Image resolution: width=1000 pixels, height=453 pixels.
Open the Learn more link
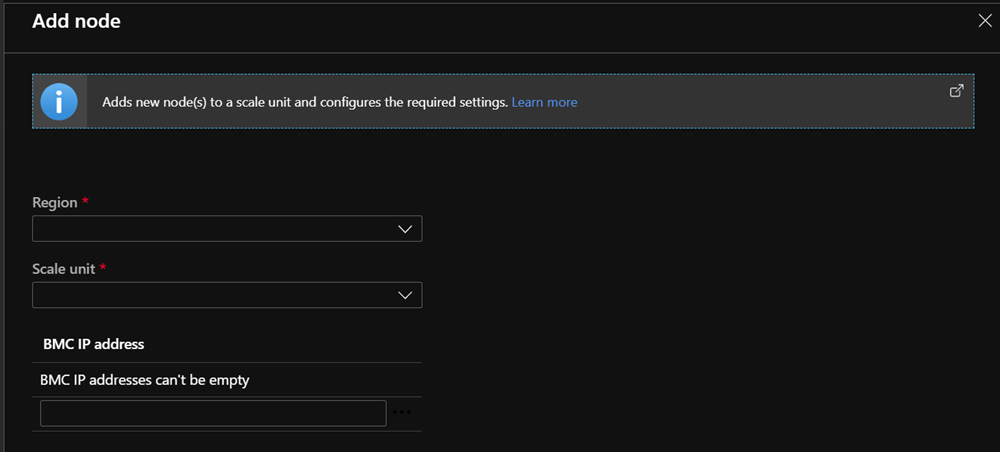pos(544,102)
